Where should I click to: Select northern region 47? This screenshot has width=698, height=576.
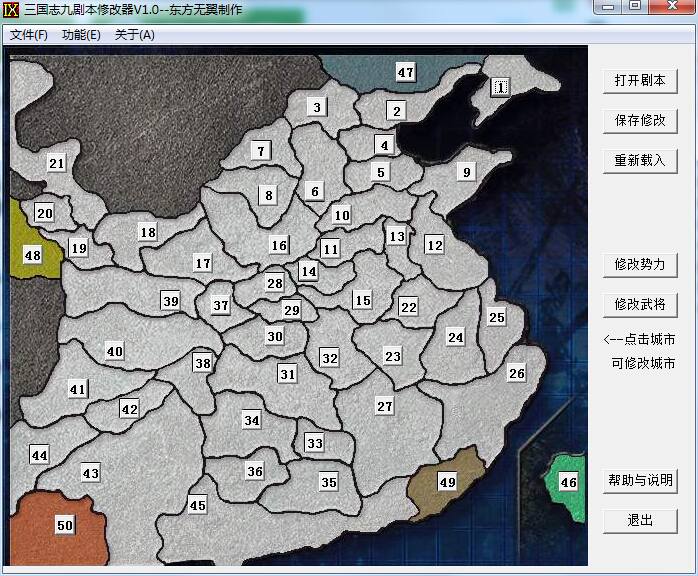[406, 72]
